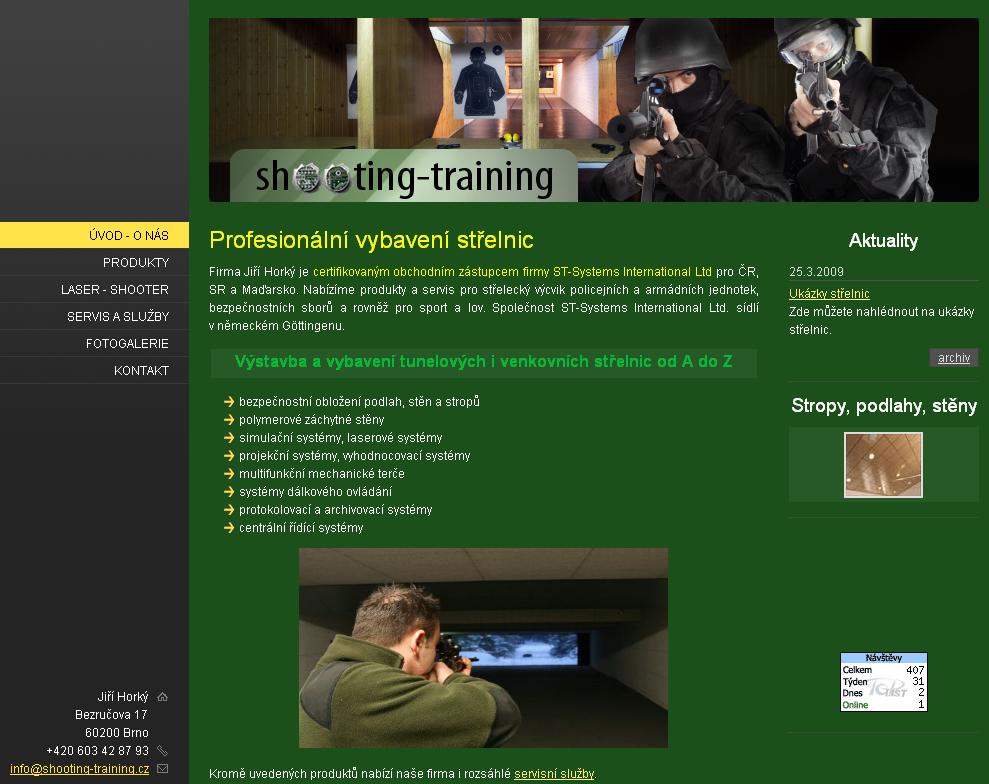Open the ÚVOD - O NÁS menu item

point(95,235)
